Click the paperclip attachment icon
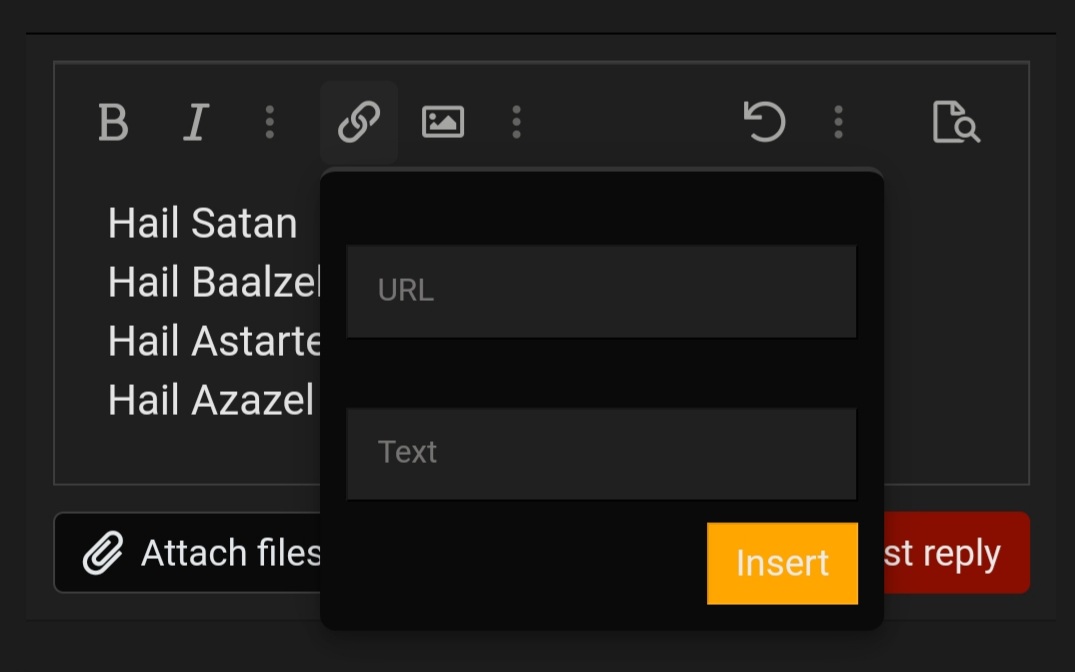The height and width of the screenshot is (672, 1075). [102, 553]
